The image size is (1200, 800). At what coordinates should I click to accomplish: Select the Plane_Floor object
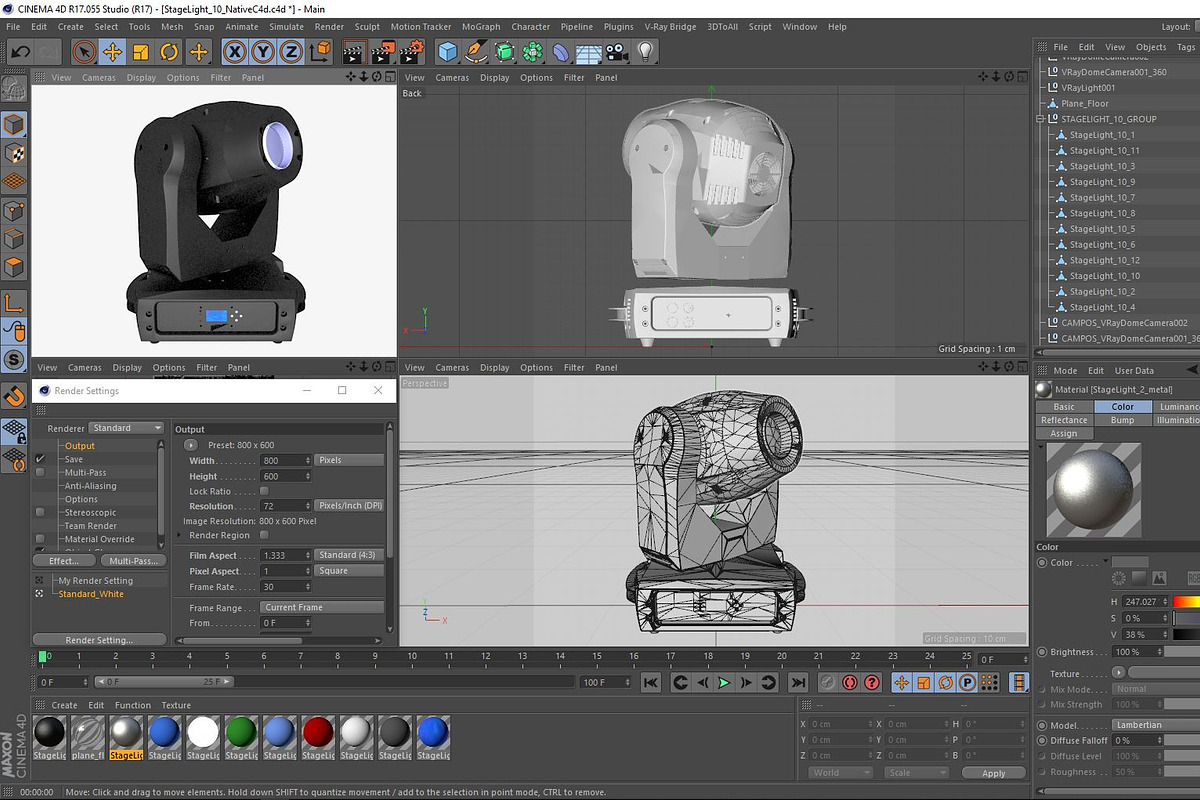(x=1084, y=103)
